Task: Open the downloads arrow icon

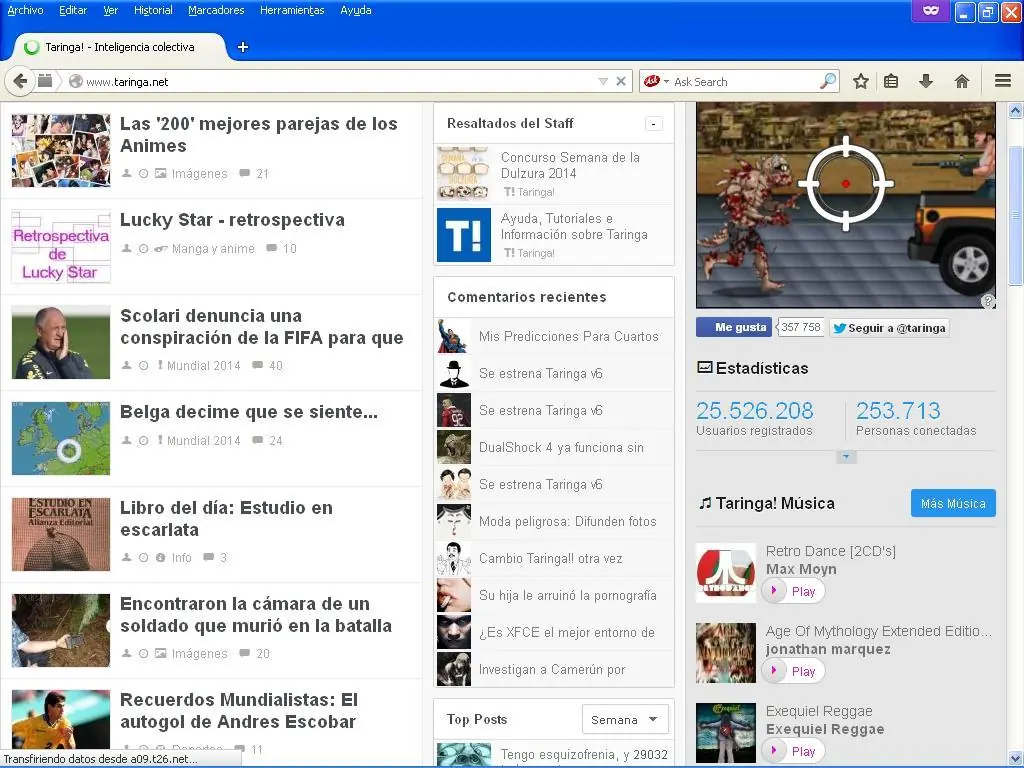Action: pyautogui.click(x=926, y=82)
